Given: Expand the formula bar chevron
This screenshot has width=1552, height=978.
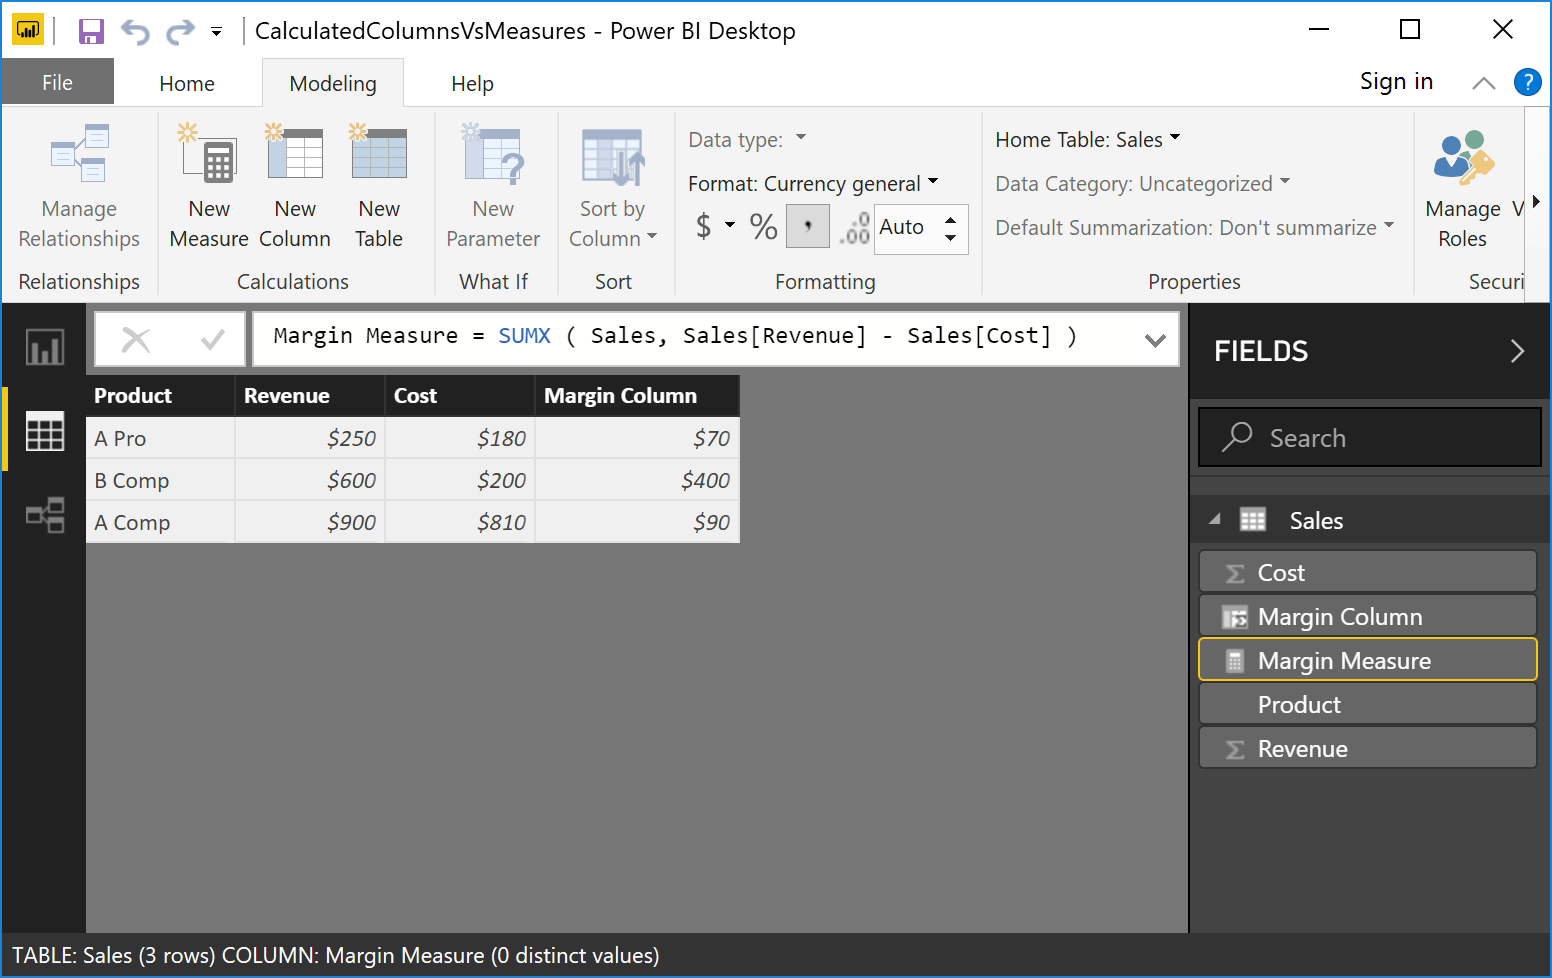Looking at the screenshot, I should [1155, 340].
